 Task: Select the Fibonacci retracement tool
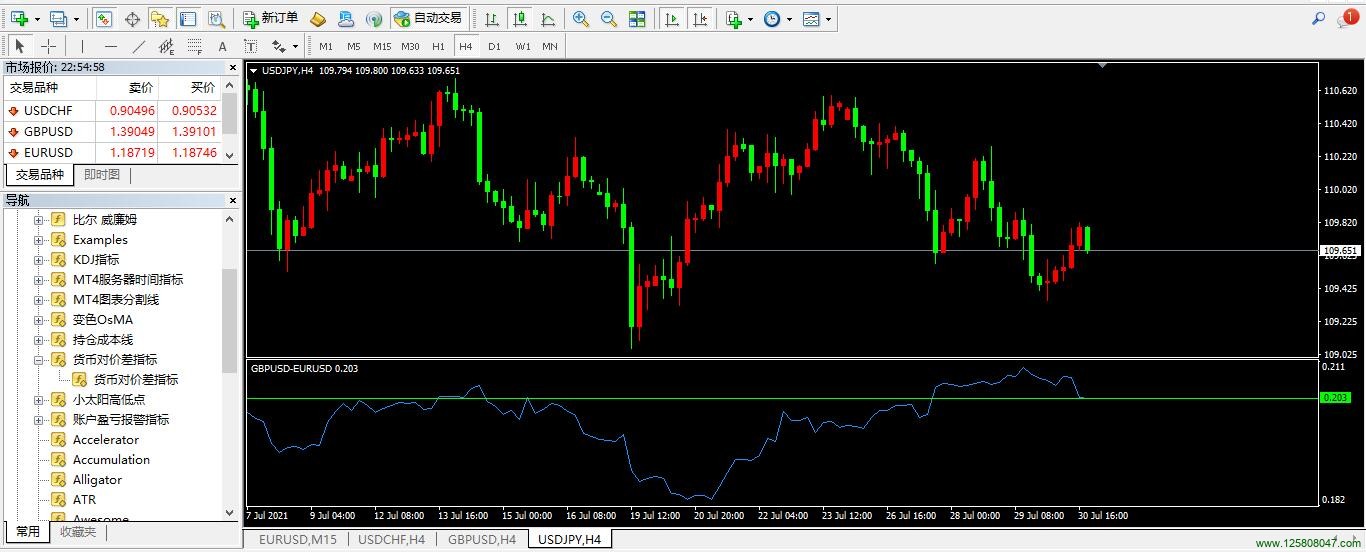tap(194, 46)
